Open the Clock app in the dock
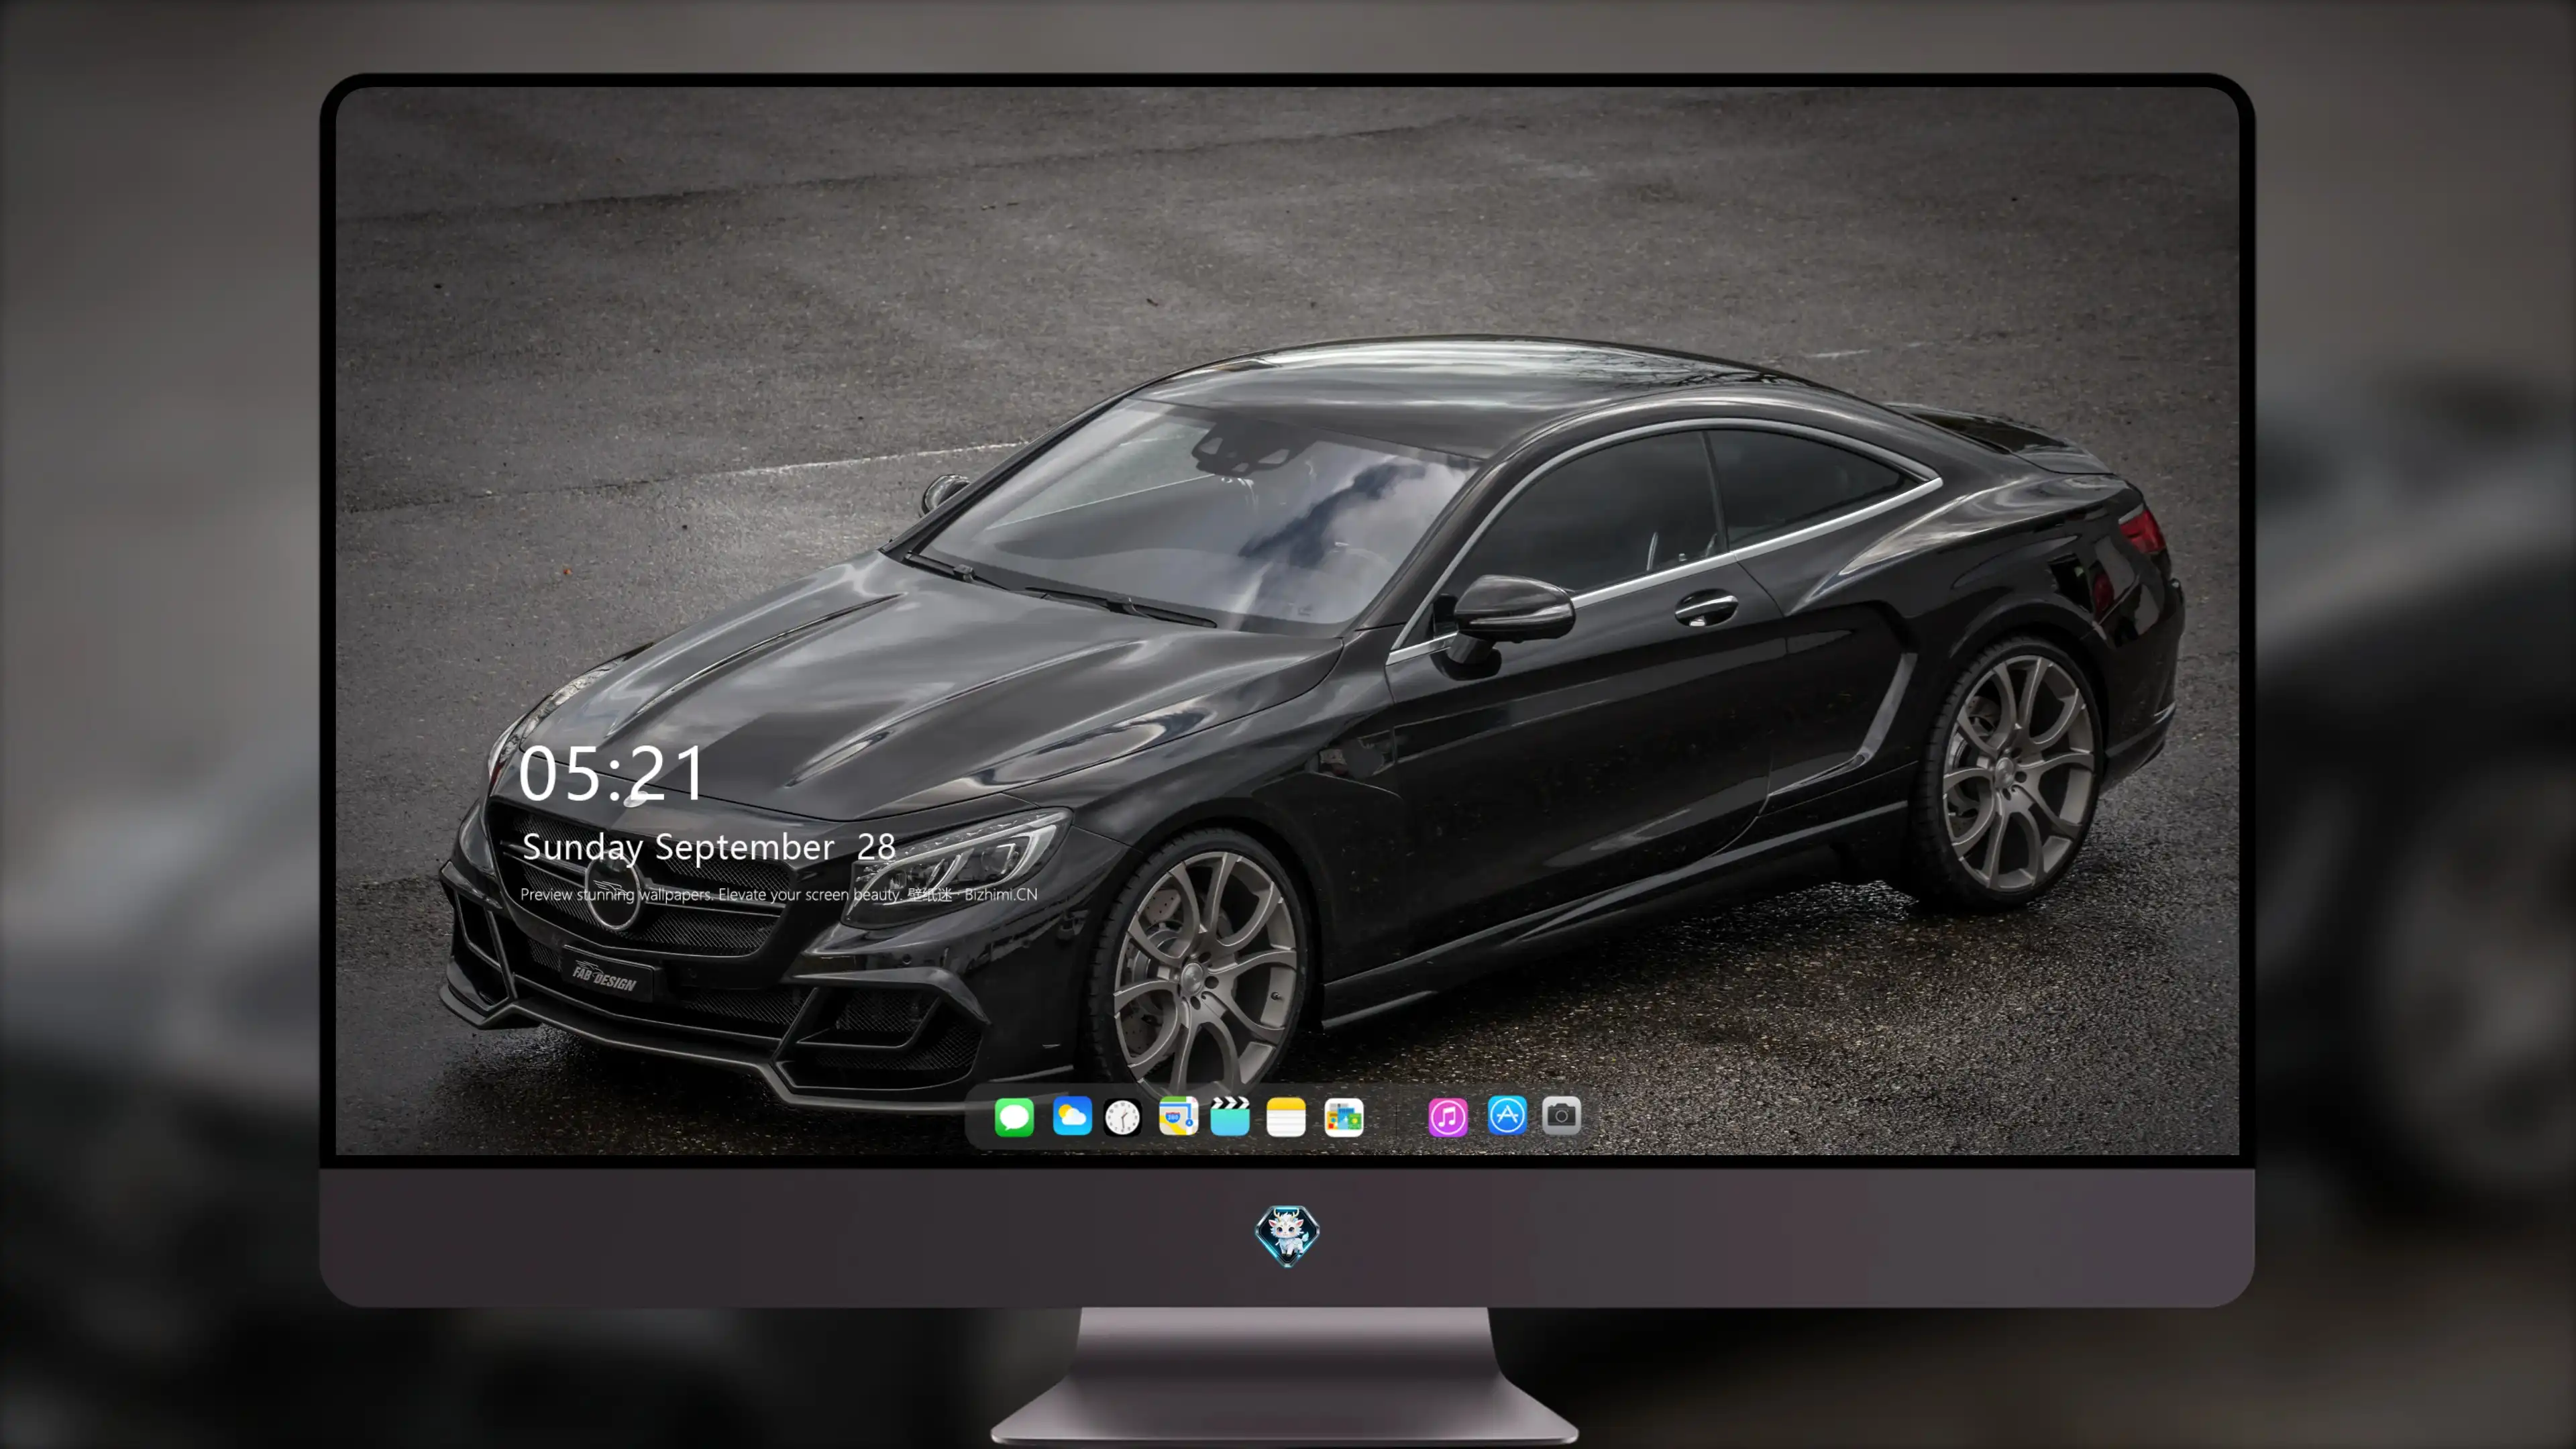Viewport: 2576px width, 1449px height. pyautogui.click(x=1123, y=1117)
